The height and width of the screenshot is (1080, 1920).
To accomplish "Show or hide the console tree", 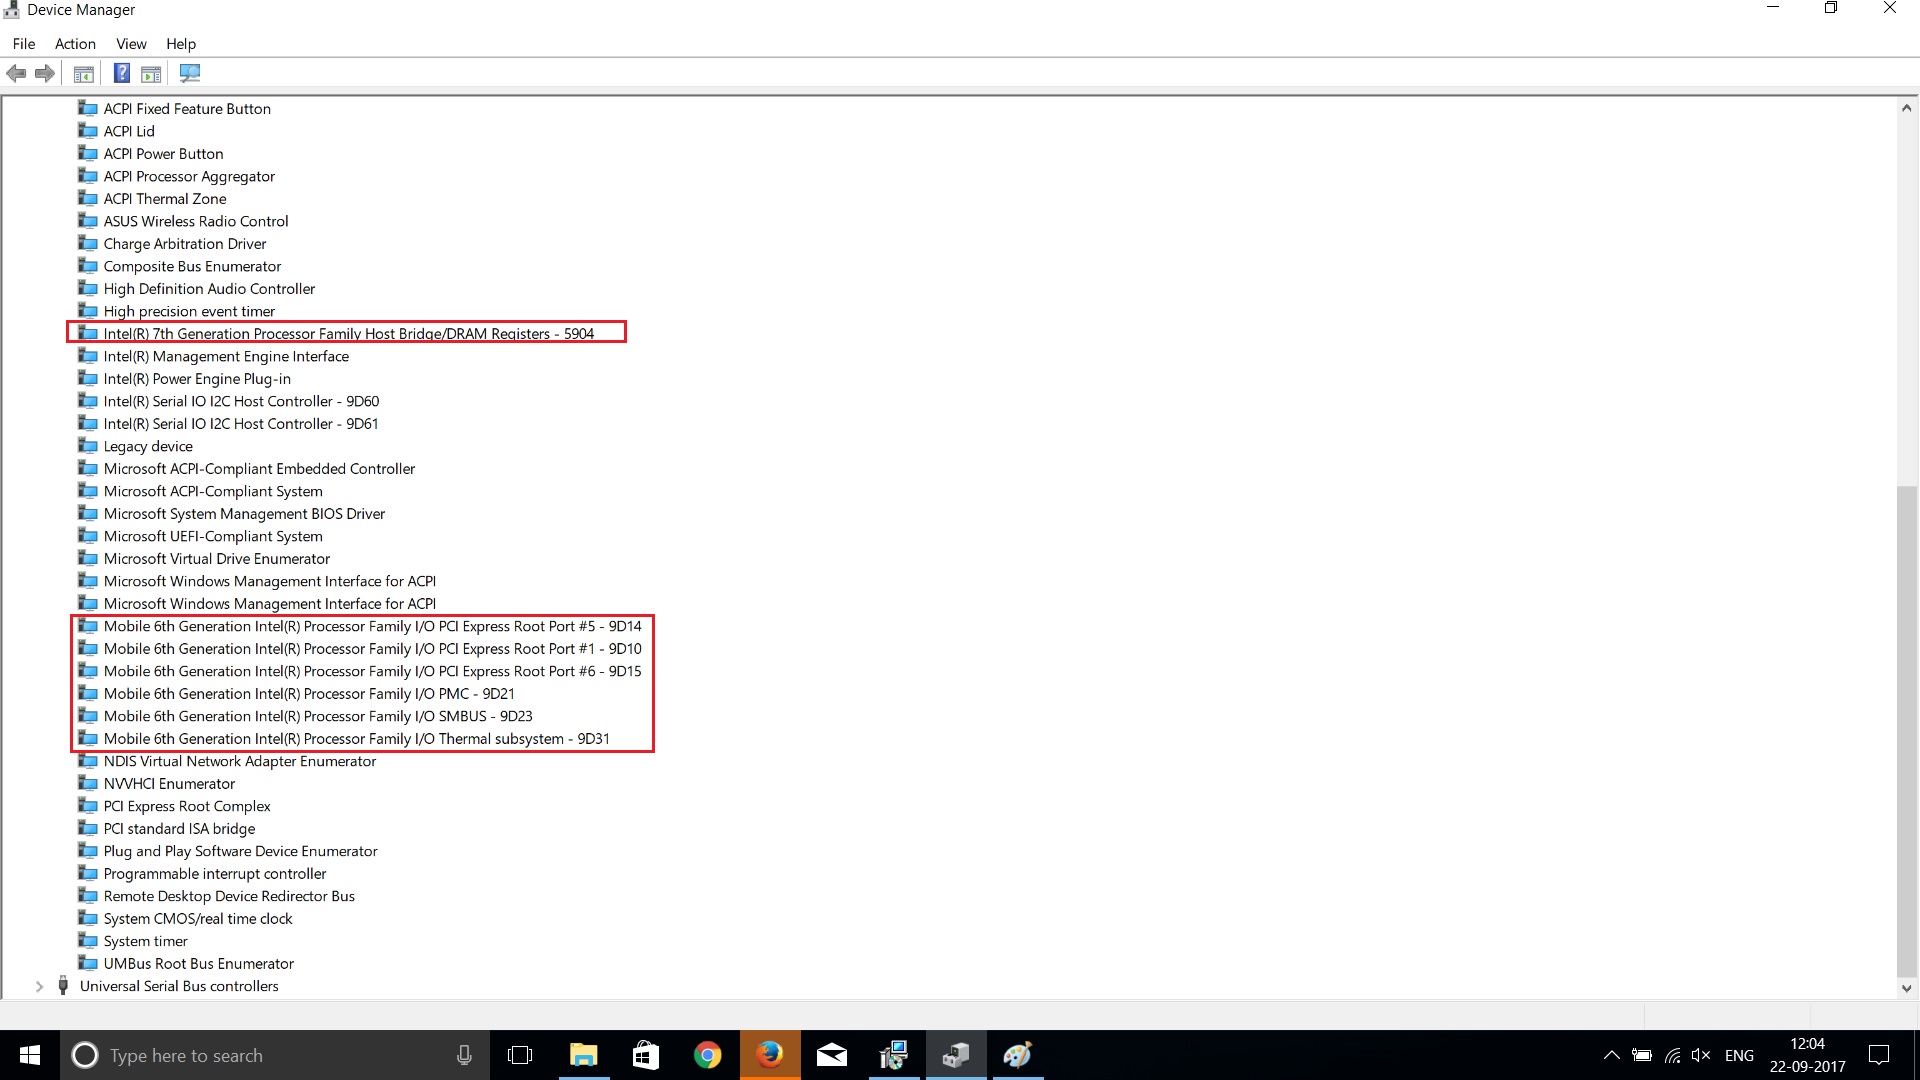I will pyautogui.click(x=84, y=73).
